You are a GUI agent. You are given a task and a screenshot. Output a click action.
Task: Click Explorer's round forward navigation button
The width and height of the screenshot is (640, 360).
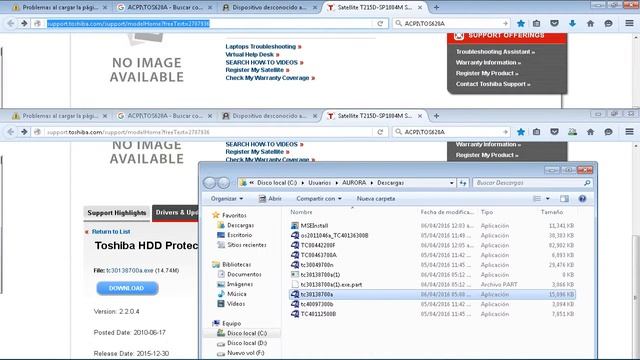tap(224, 183)
